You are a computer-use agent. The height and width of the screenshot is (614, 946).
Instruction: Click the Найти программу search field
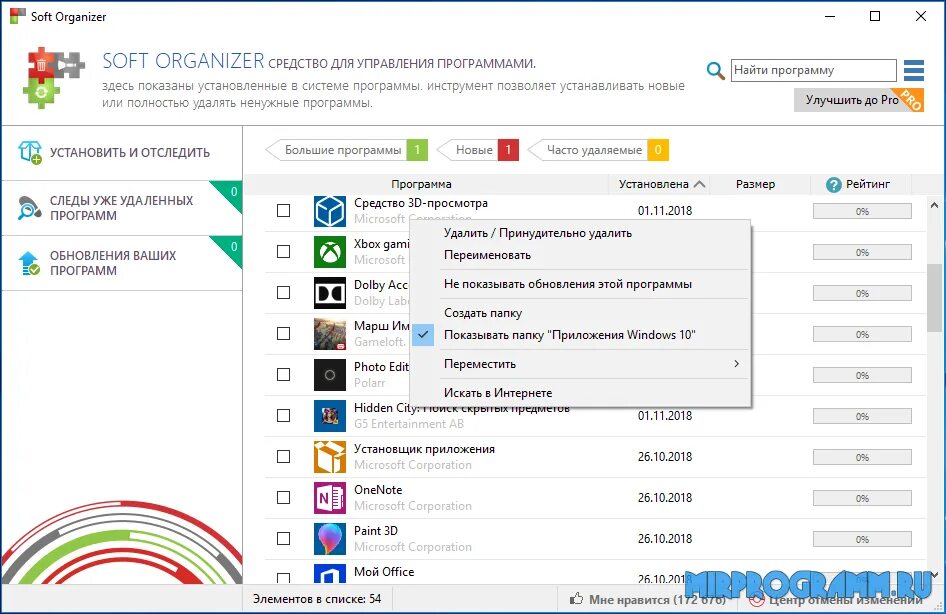[x=813, y=70]
